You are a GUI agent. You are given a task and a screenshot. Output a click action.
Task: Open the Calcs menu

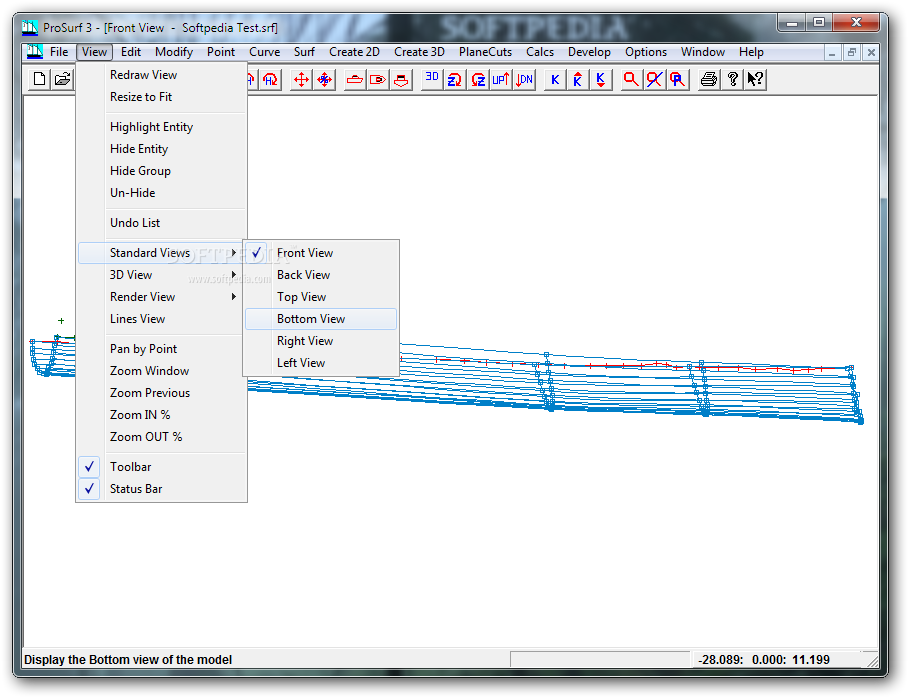pyautogui.click(x=540, y=52)
